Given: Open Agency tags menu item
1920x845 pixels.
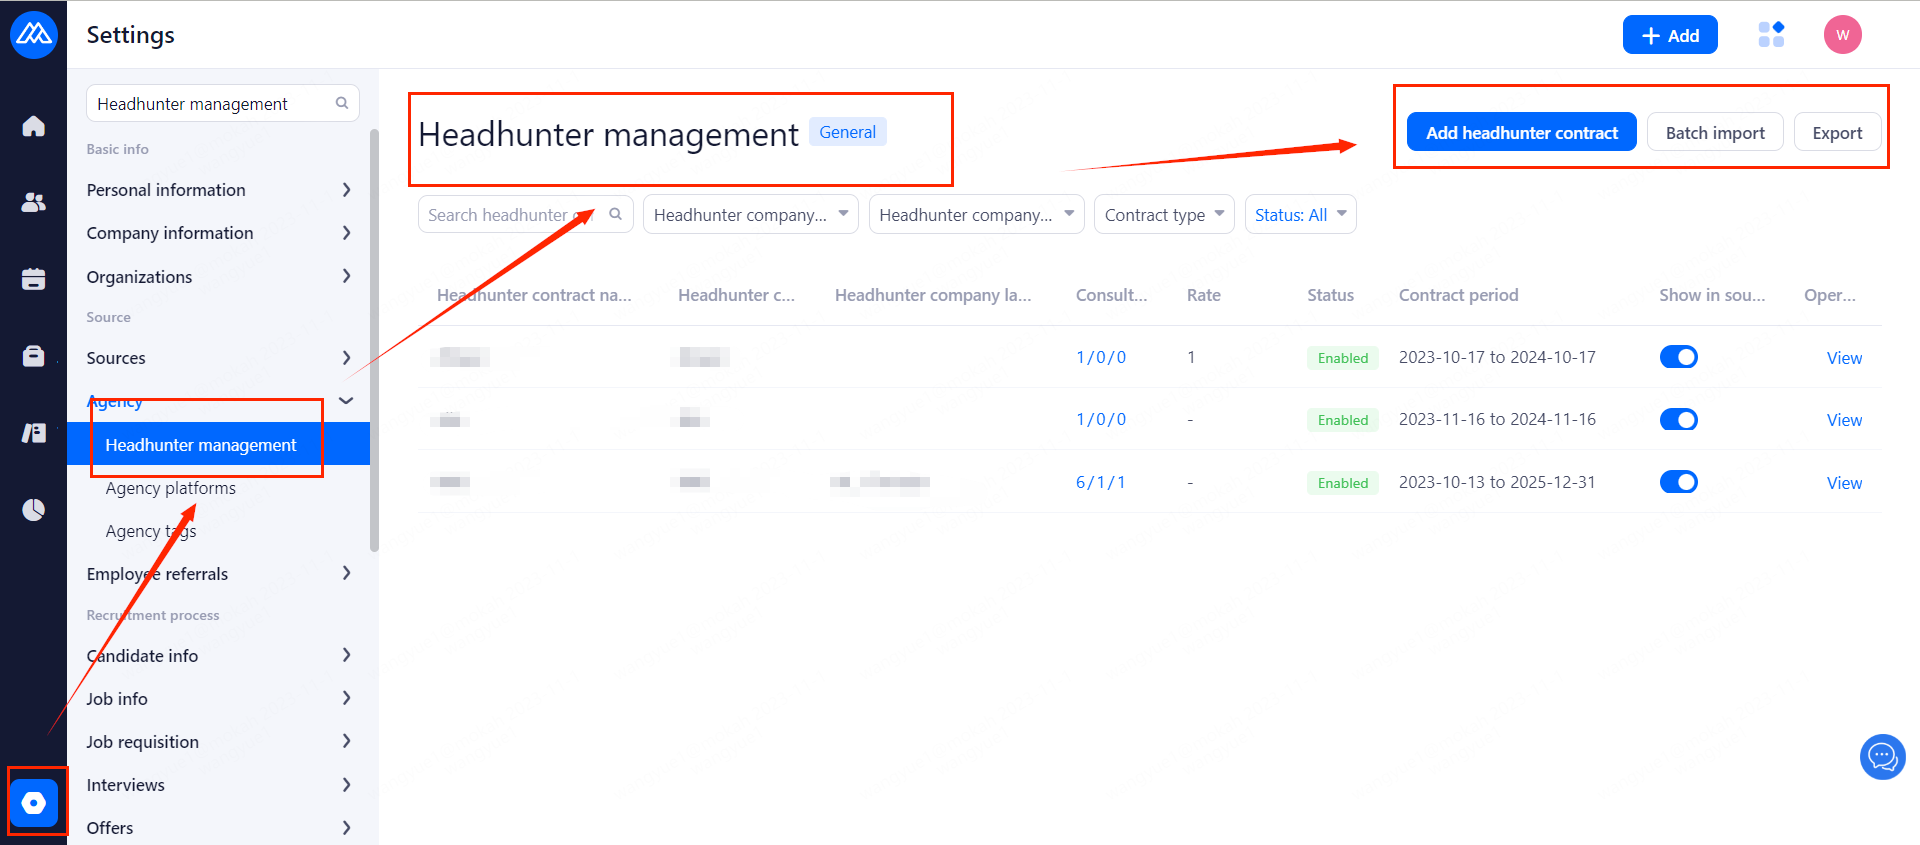Looking at the screenshot, I should (x=151, y=531).
